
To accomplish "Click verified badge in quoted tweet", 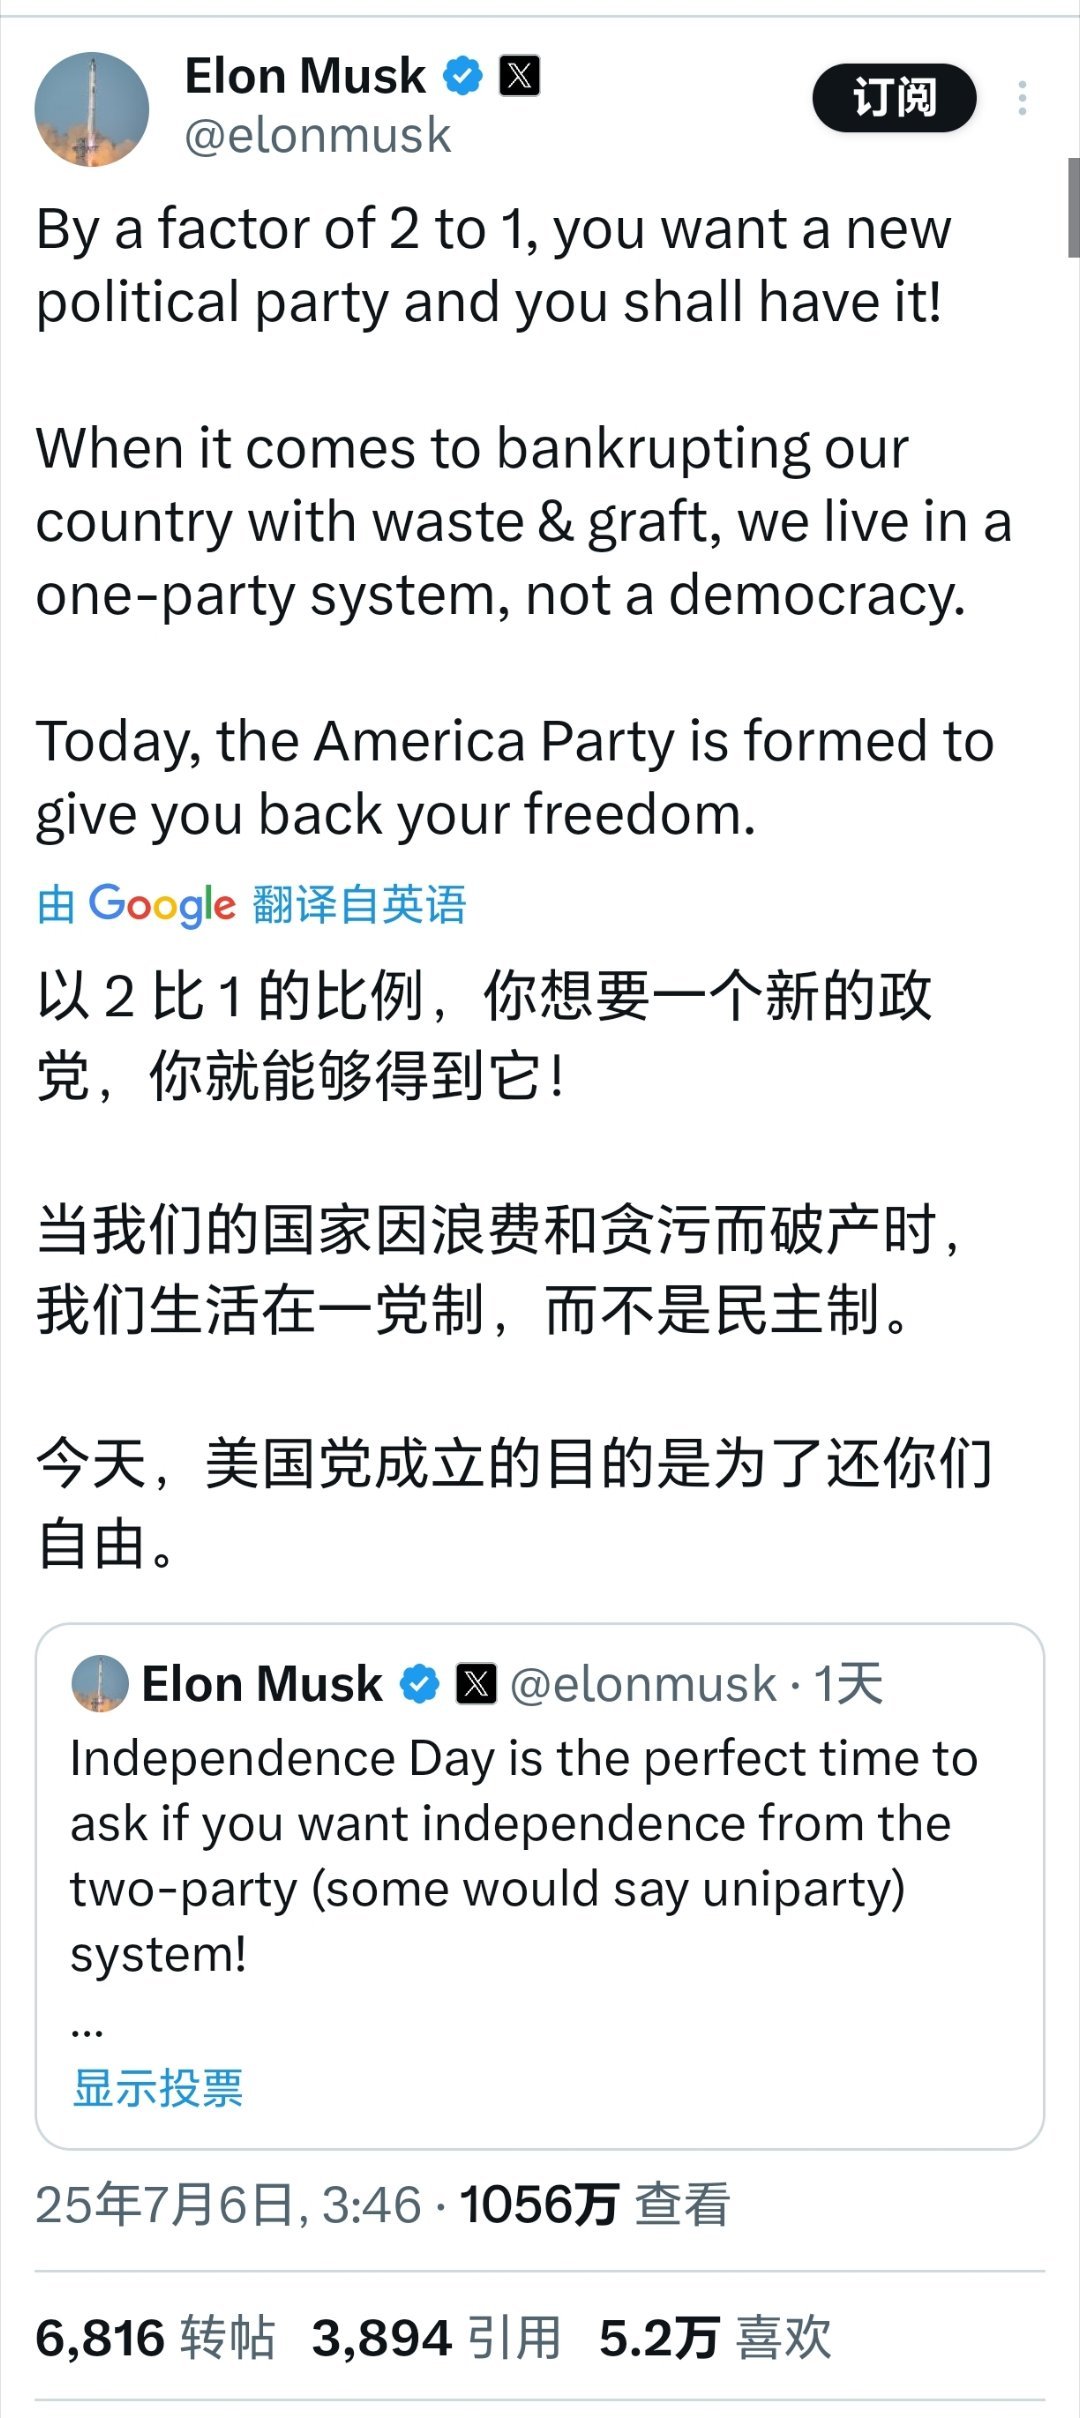I will pos(420,1684).
